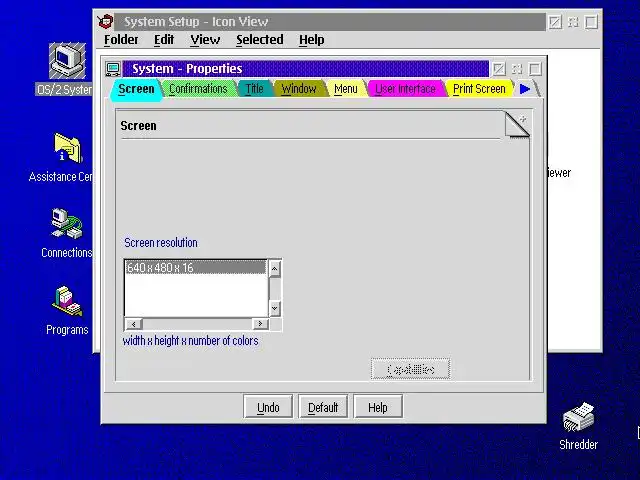Select the Shredder icon on desktop

(578, 417)
